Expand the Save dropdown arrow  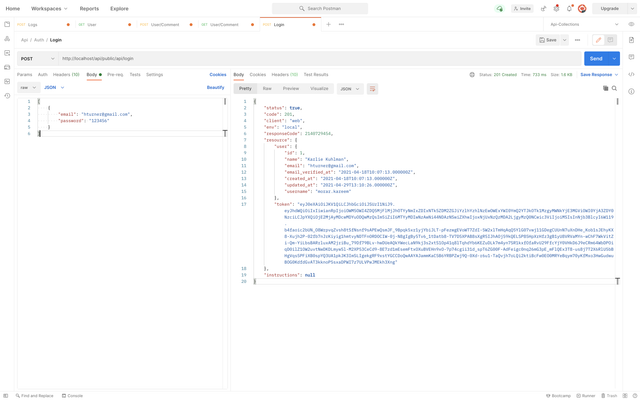click(x=564, y=40)
